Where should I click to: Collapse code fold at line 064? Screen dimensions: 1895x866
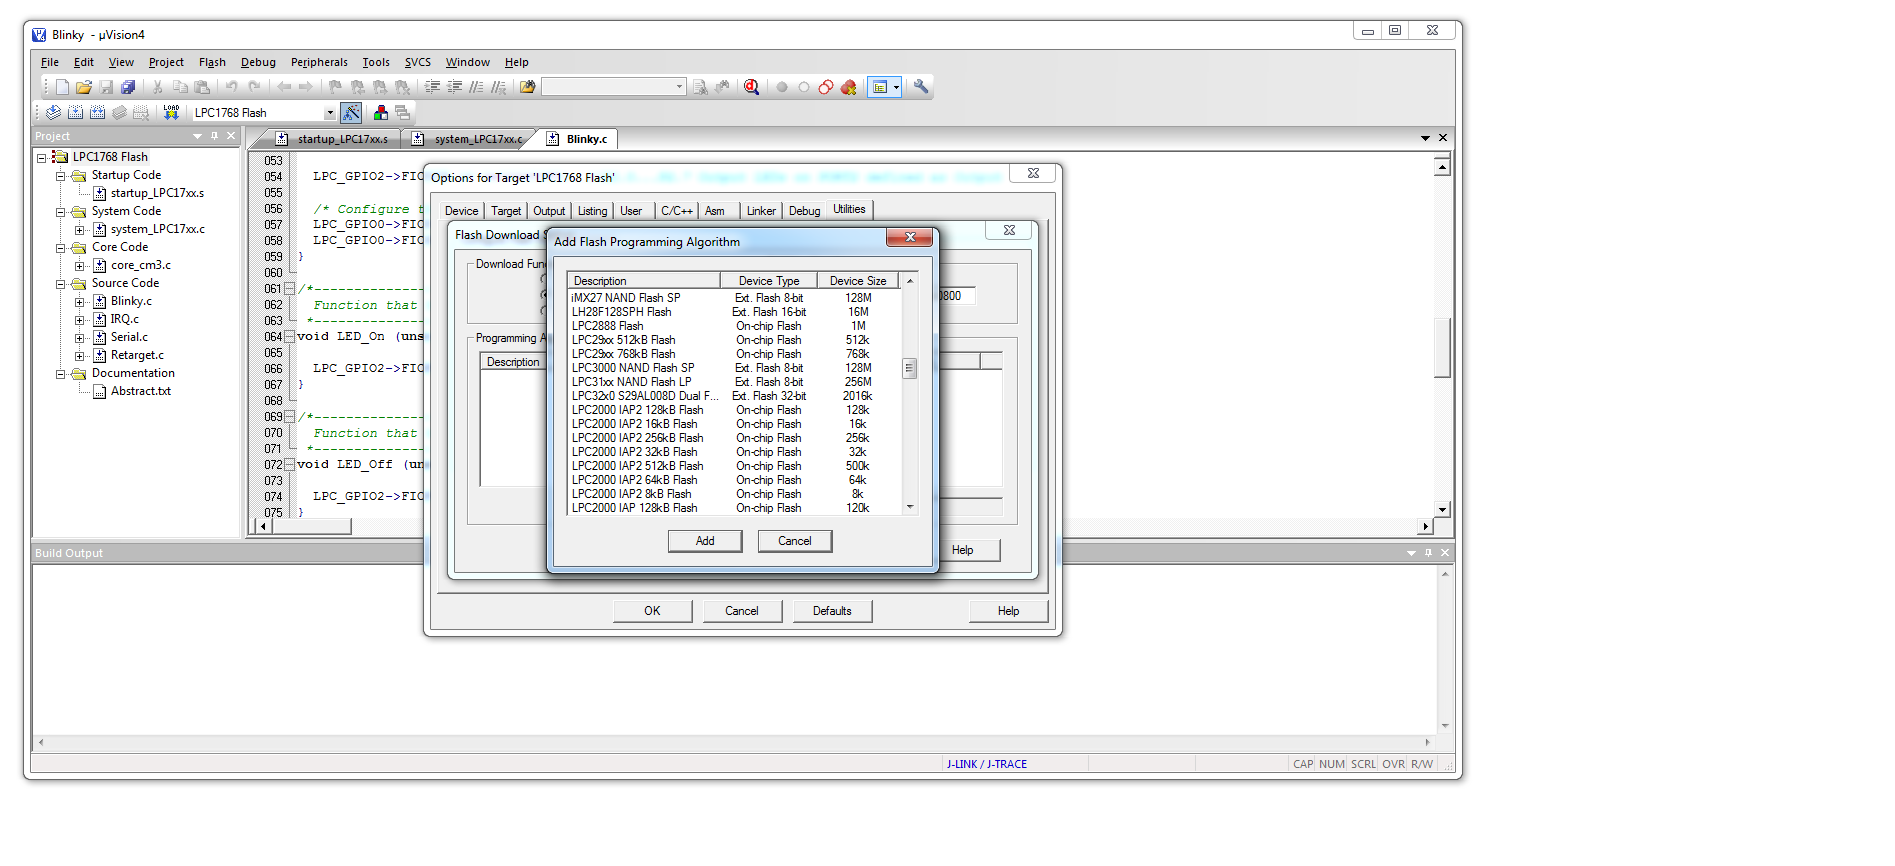click(289, 337)
